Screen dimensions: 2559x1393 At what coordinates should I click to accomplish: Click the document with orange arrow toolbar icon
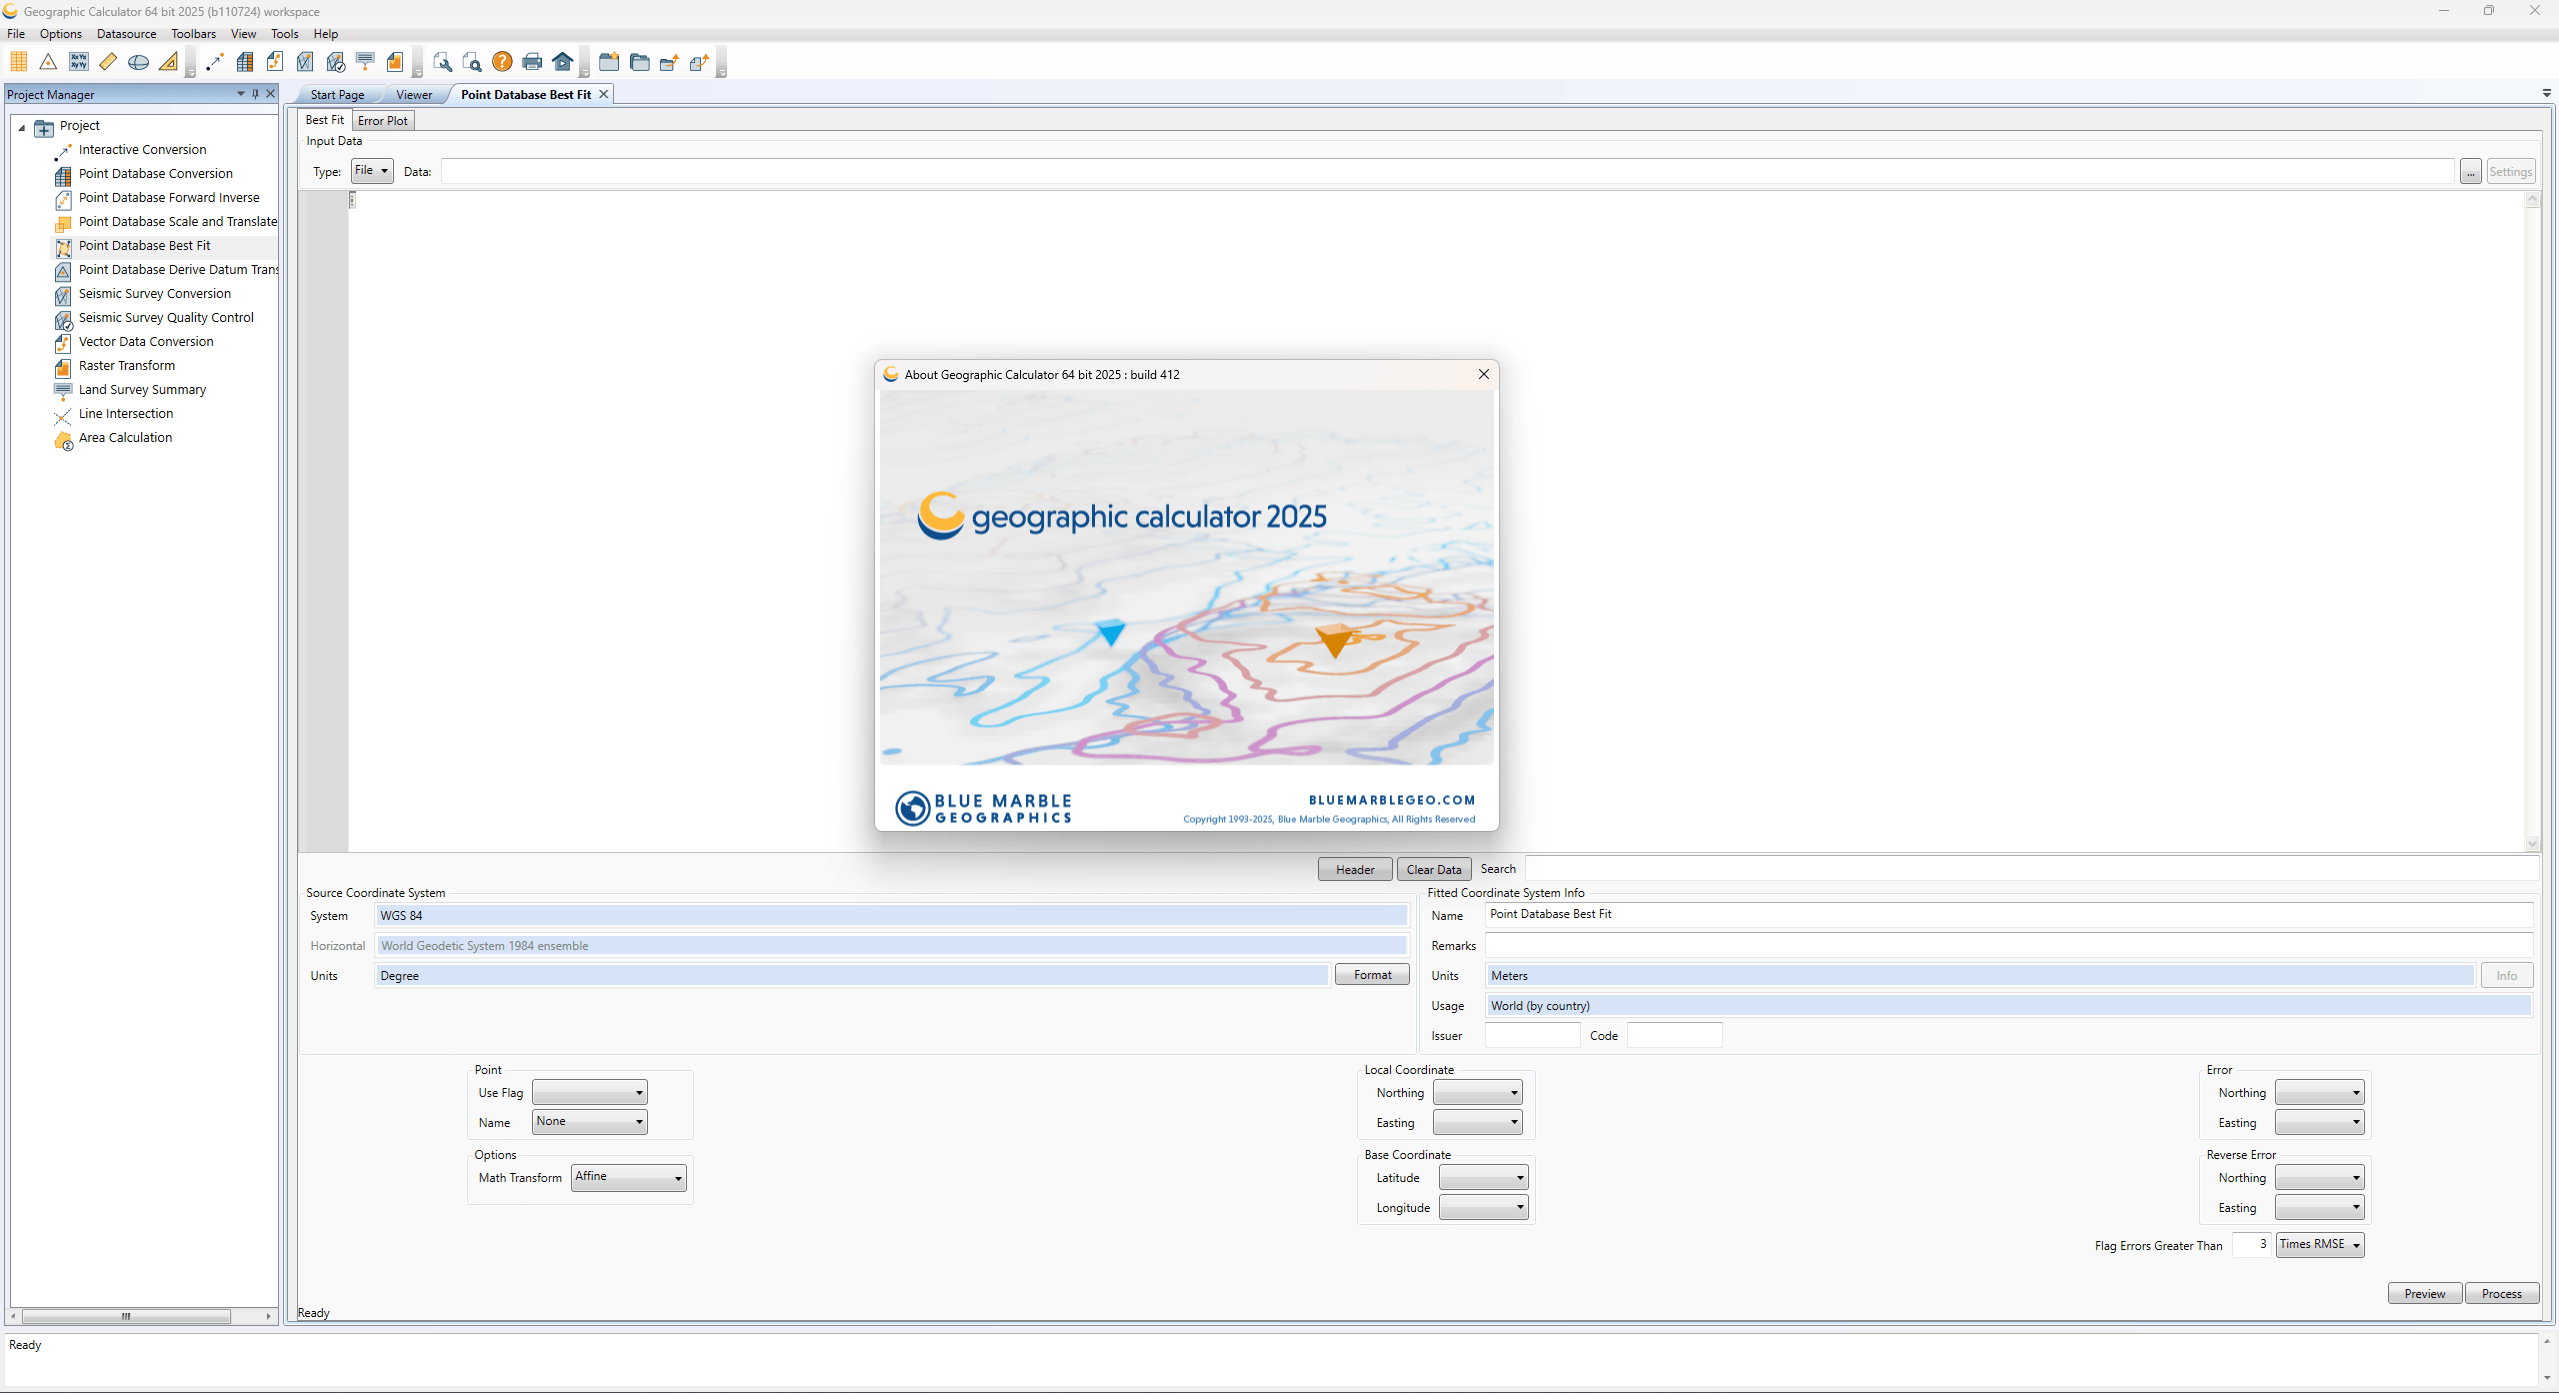(699, 62)
